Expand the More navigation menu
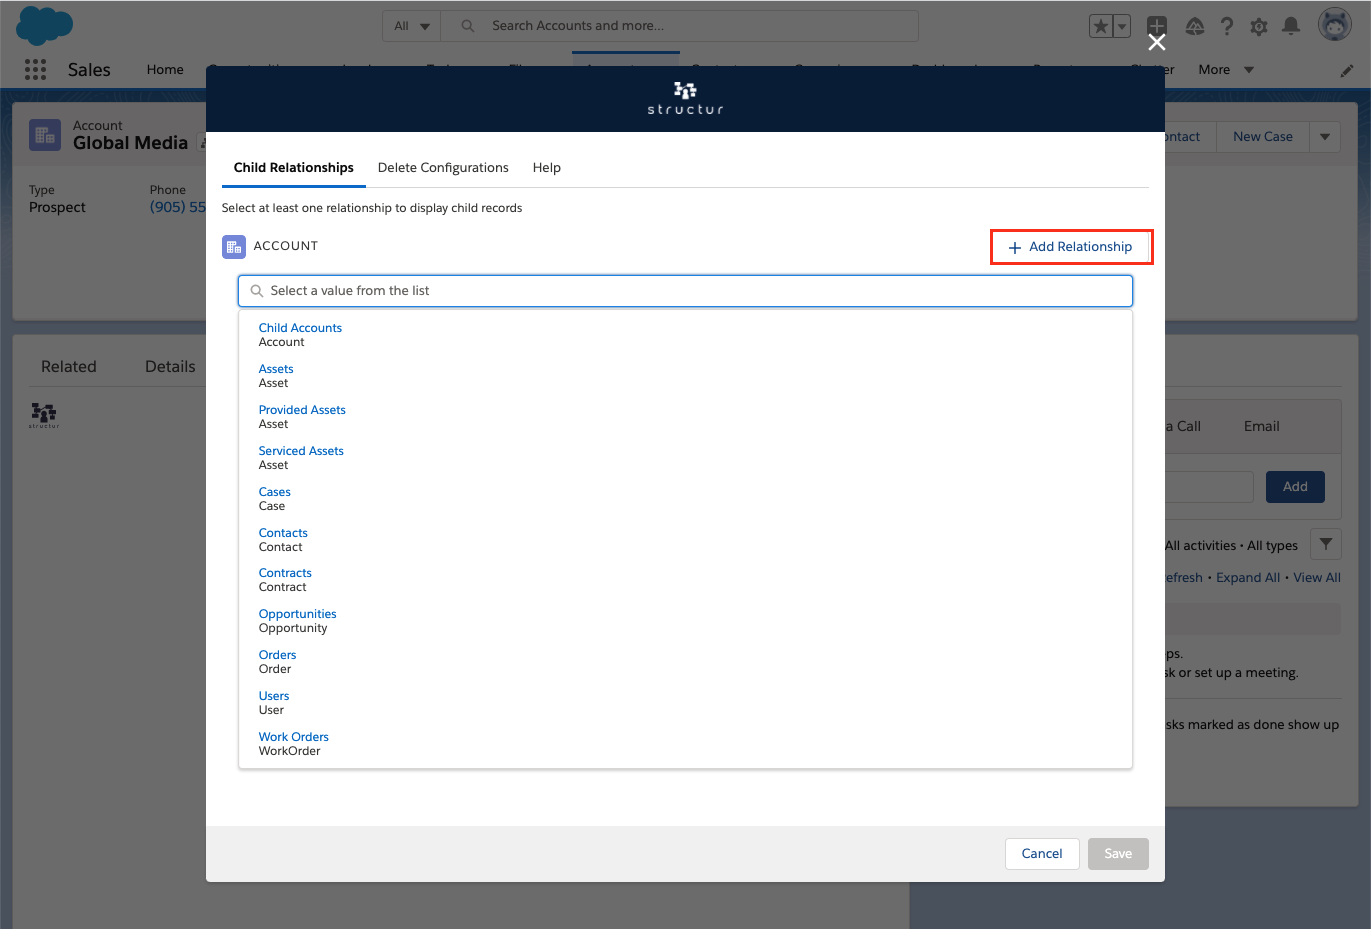 pos(1226,70)
